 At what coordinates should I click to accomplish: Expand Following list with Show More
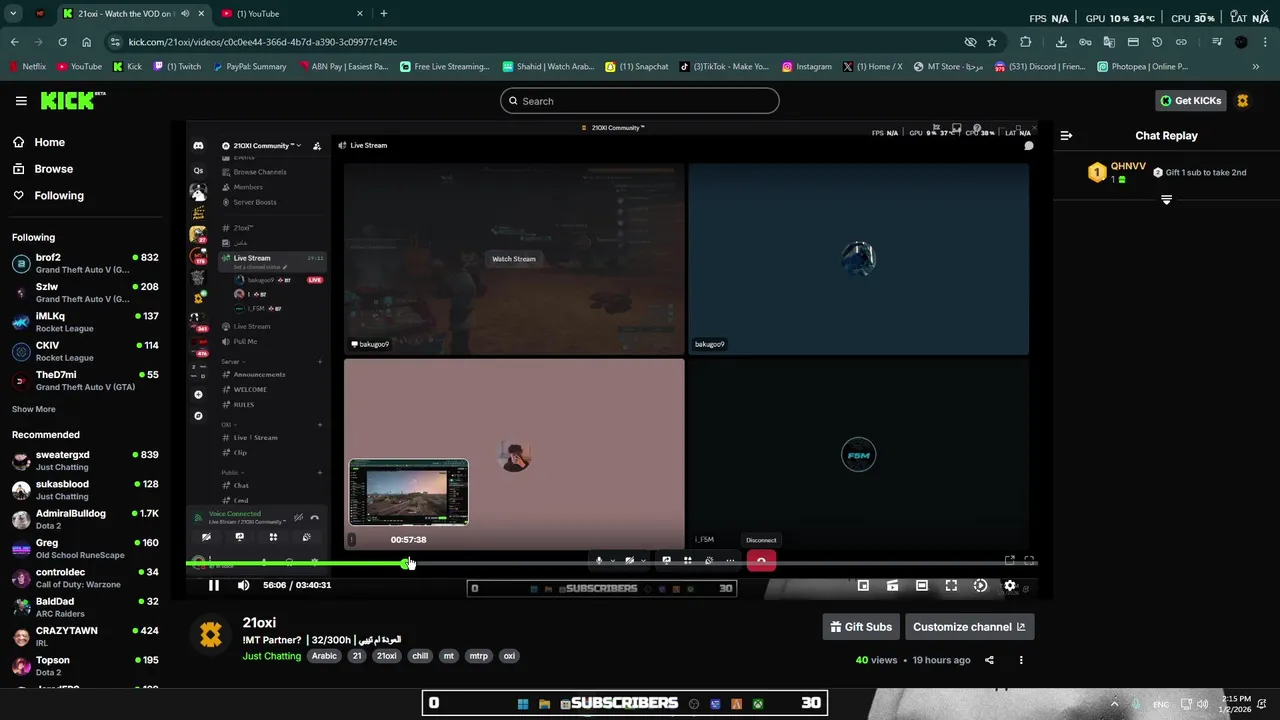click(34, 409)
